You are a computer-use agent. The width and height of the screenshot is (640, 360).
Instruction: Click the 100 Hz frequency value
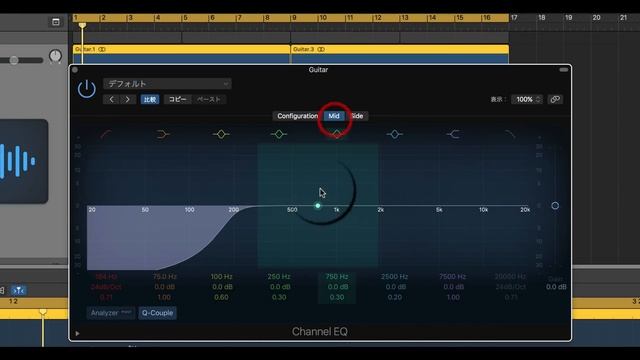click(221, 277)
